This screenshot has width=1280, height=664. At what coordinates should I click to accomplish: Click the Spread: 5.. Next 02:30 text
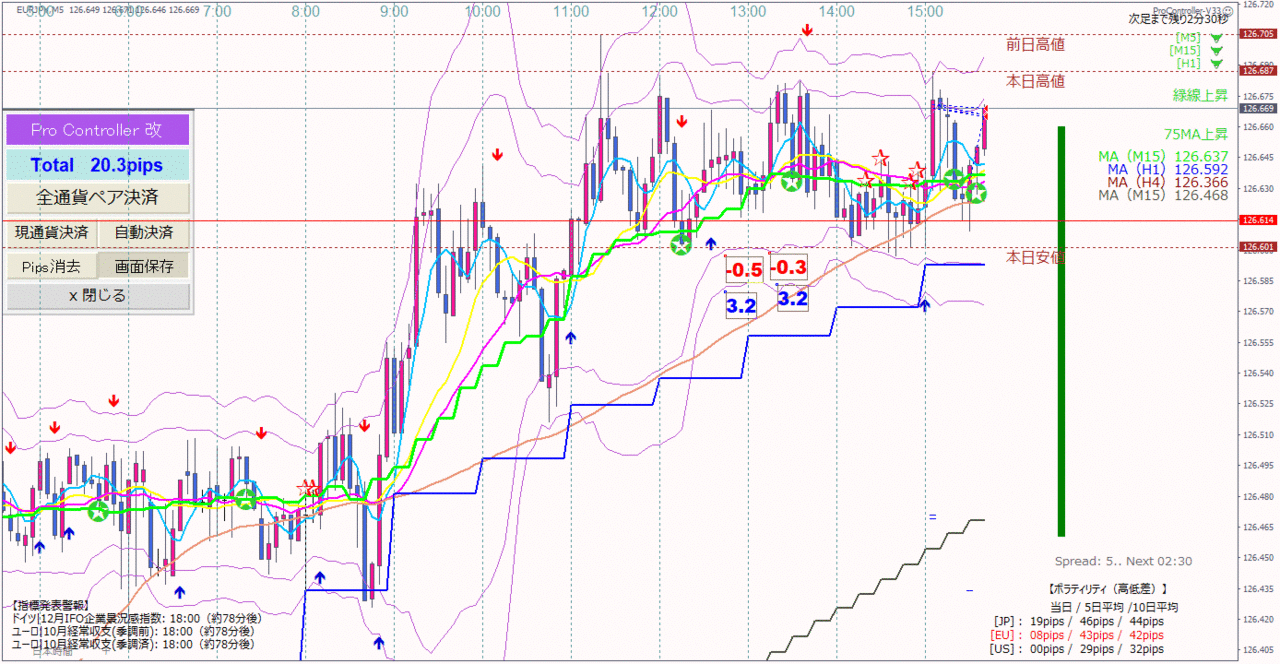1123,562
